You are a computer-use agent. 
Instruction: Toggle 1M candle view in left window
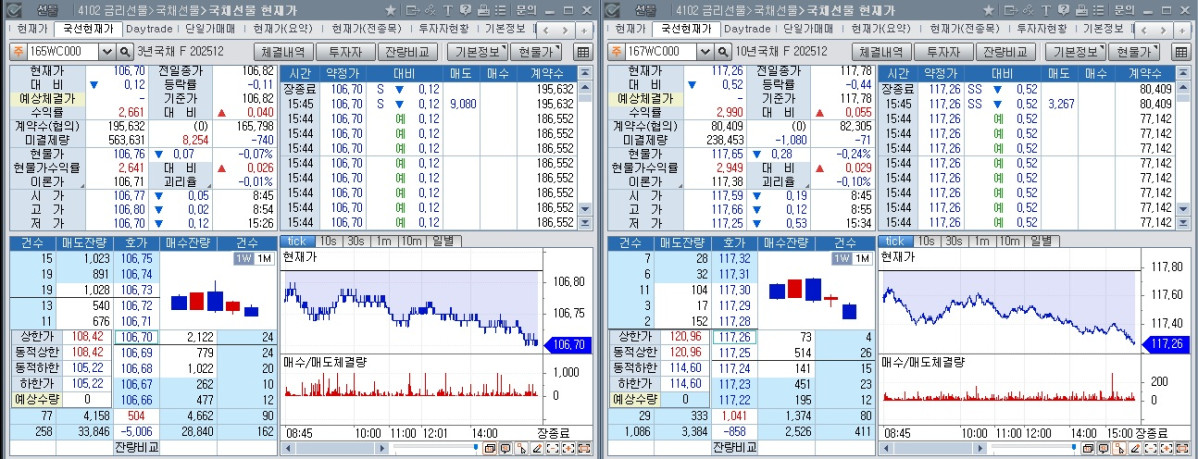pyautogui.click(x=262, y=259)
